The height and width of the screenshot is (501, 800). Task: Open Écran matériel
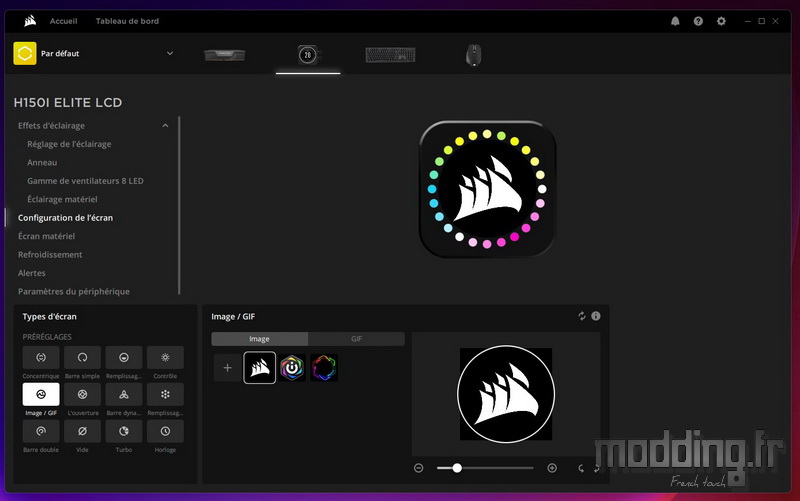point(46,236)
